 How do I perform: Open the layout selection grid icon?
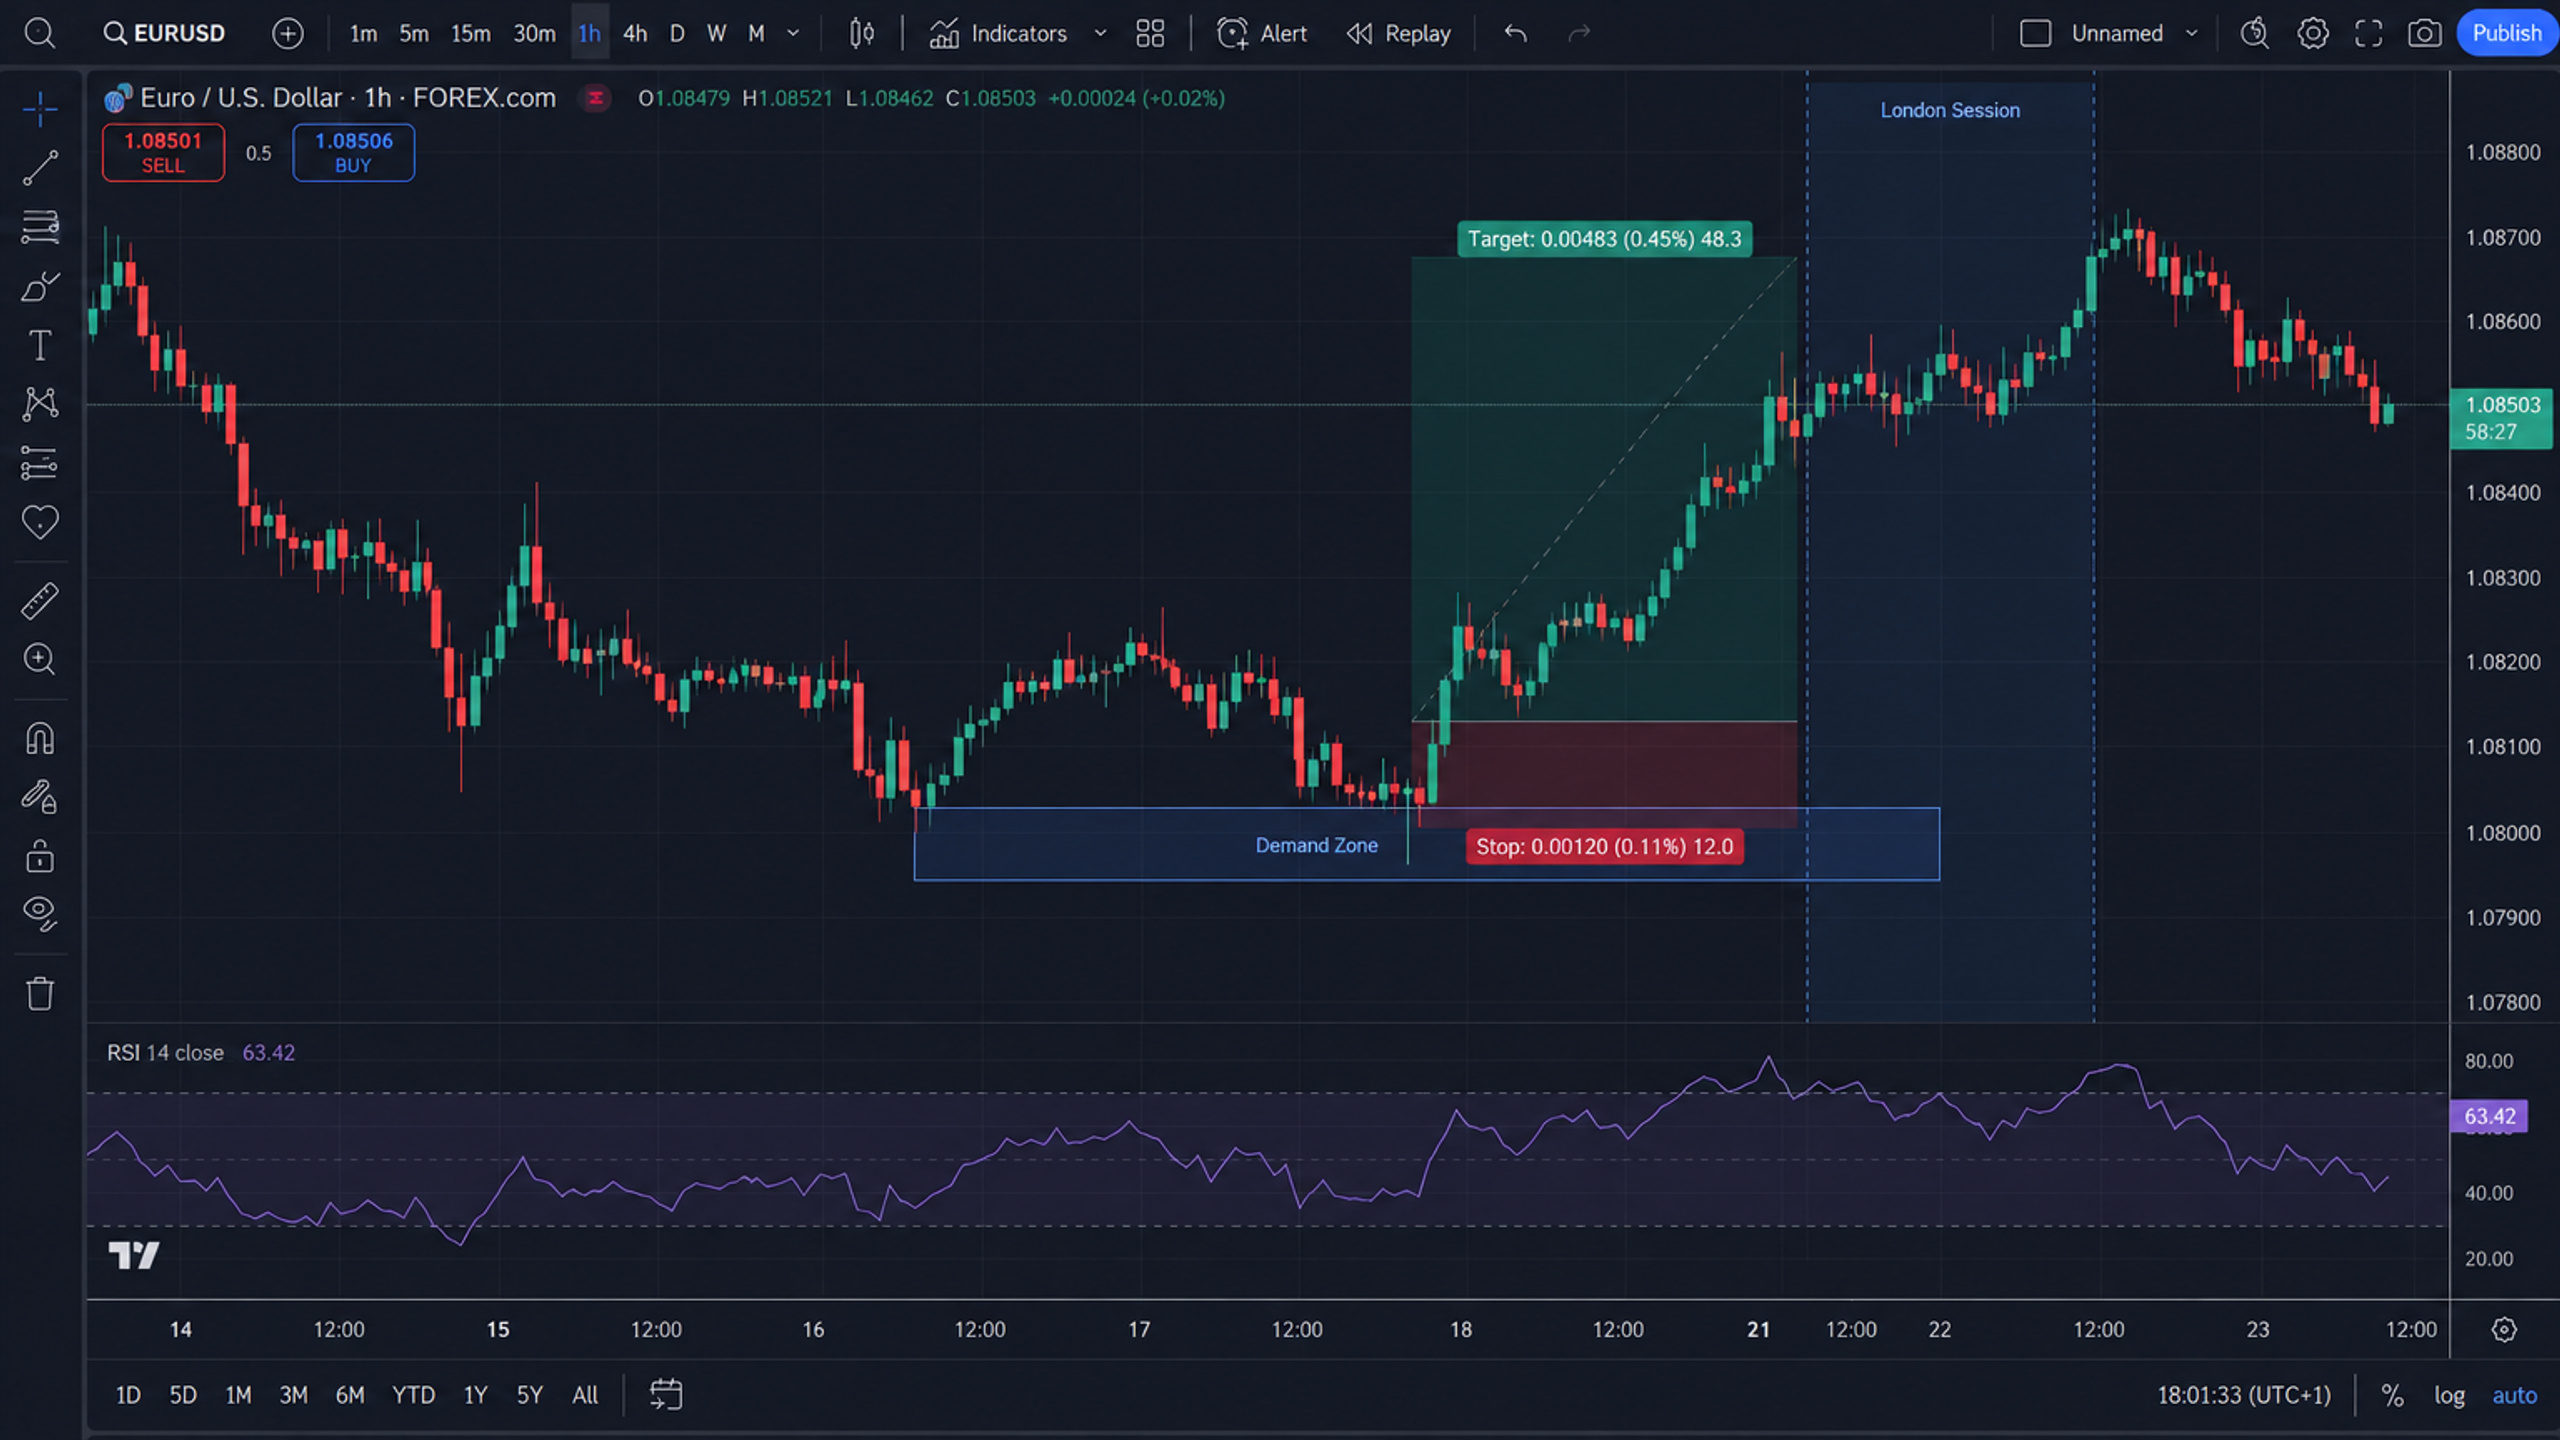coord(1150,33)
